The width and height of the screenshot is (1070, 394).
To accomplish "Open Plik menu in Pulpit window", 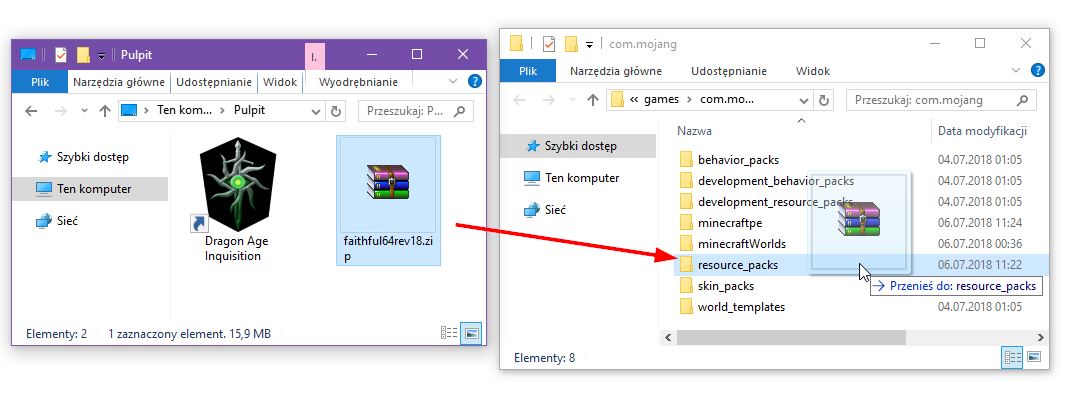I will tap(40, 82).
